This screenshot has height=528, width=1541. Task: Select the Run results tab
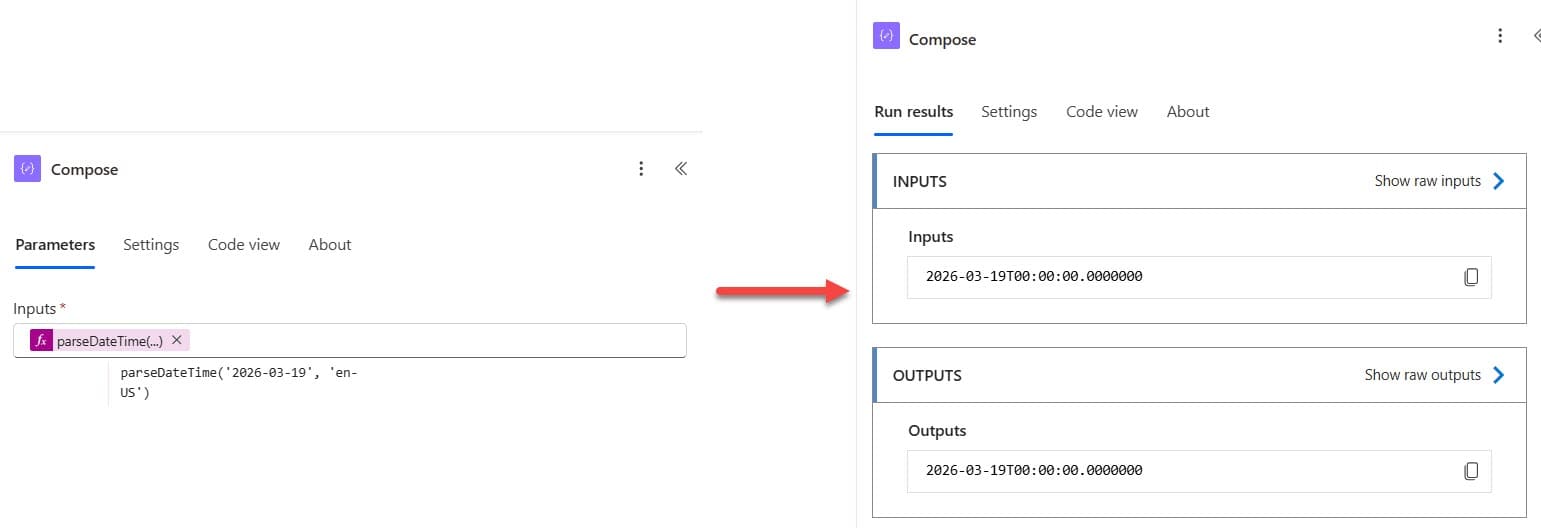(x=914, y=112)
